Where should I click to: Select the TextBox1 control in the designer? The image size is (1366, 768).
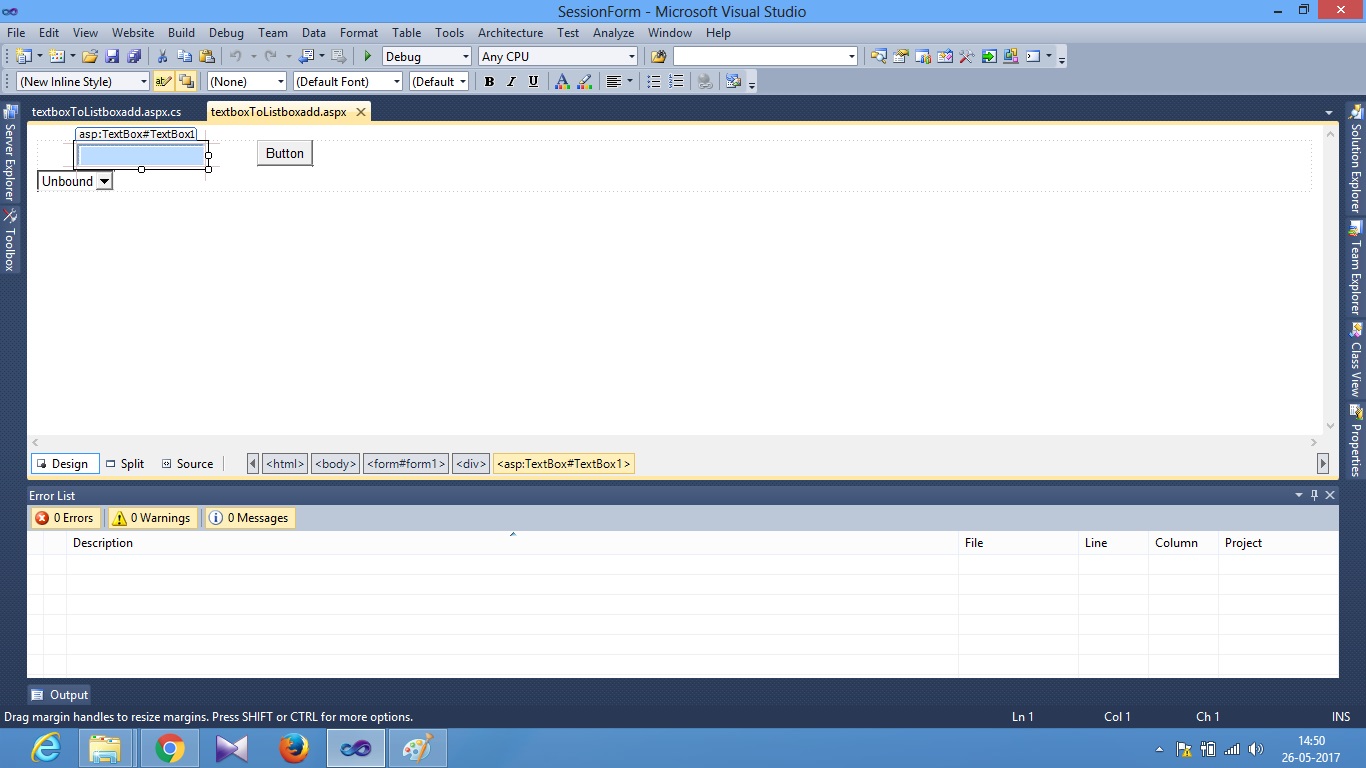click(x=140, y=155)
